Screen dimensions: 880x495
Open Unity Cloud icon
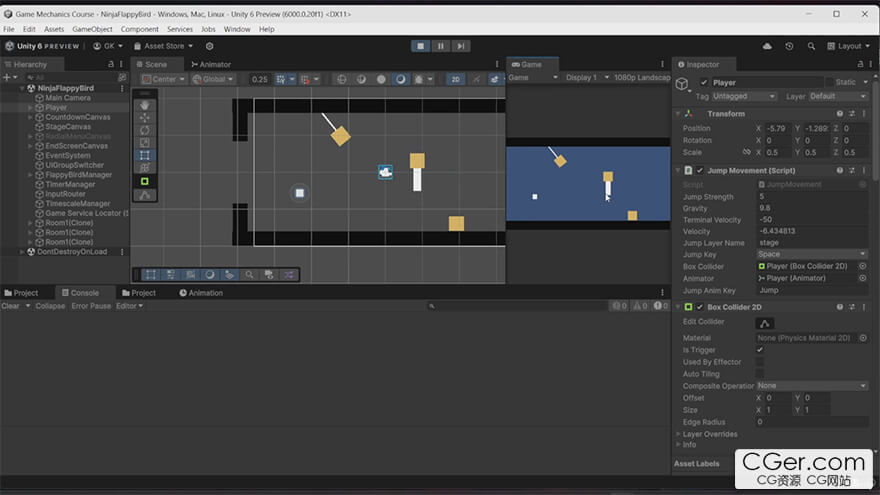tap(767, 46)
